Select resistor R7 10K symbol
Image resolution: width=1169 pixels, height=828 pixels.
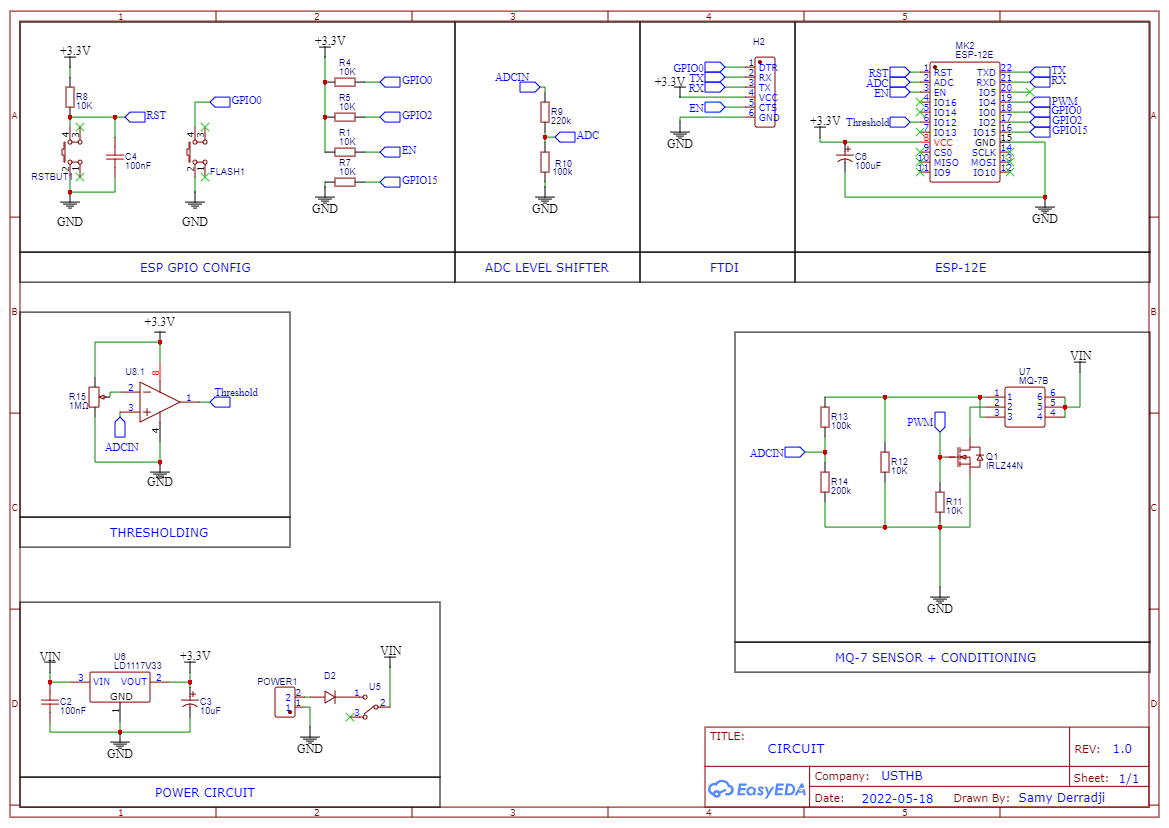click(x=345, y=182)
